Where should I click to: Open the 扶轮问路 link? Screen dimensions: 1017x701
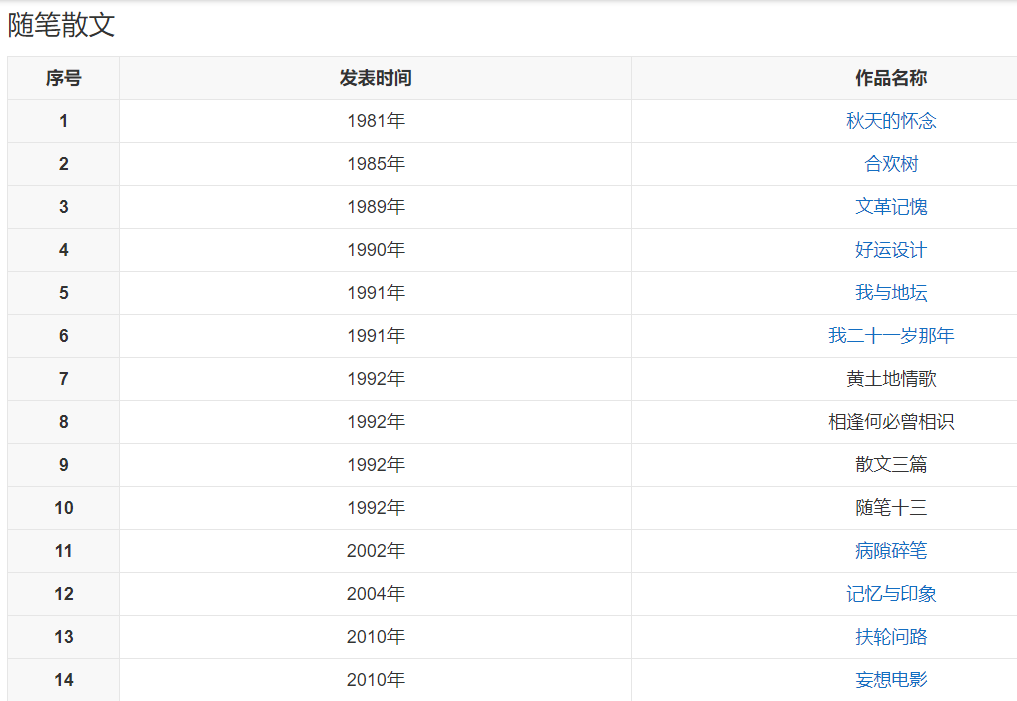891,637
